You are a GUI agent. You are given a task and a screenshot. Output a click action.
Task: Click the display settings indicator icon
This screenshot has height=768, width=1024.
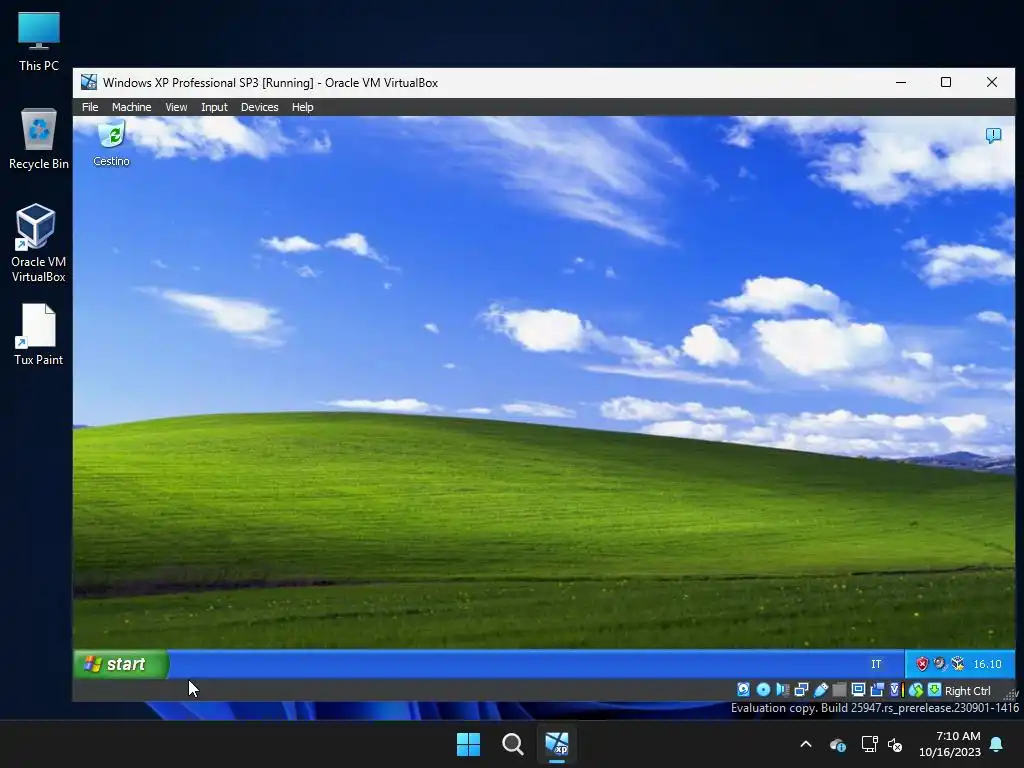pyautogui.click(x=858, y=690)
